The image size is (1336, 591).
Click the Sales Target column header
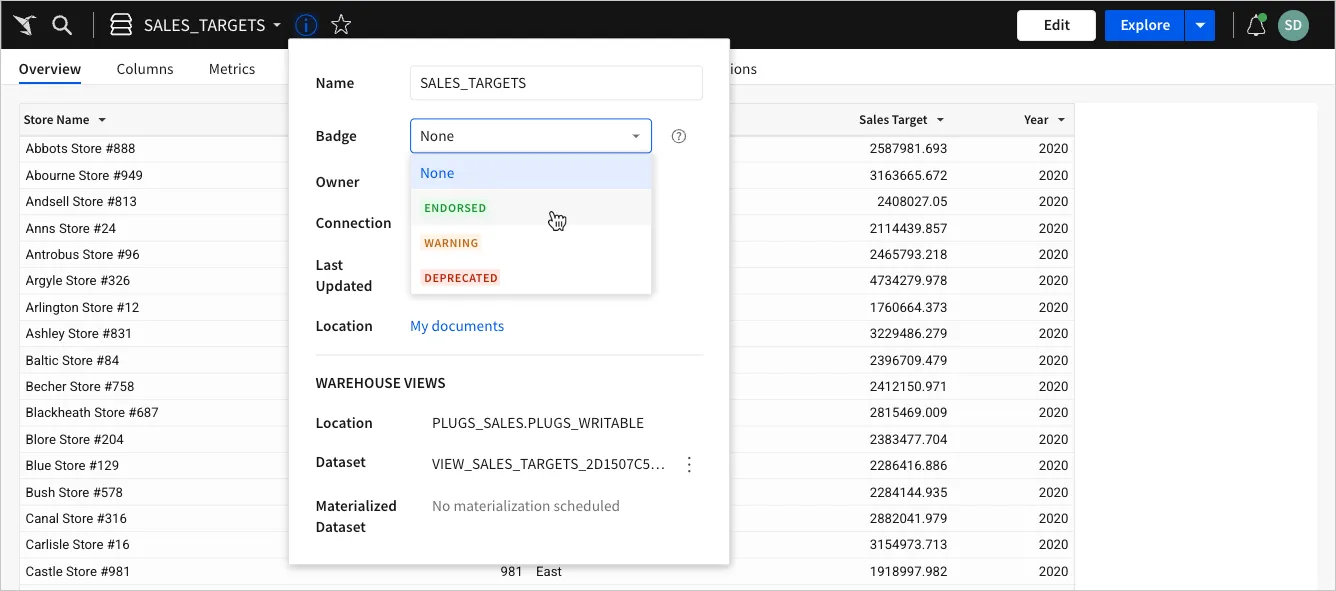[893, 120]
